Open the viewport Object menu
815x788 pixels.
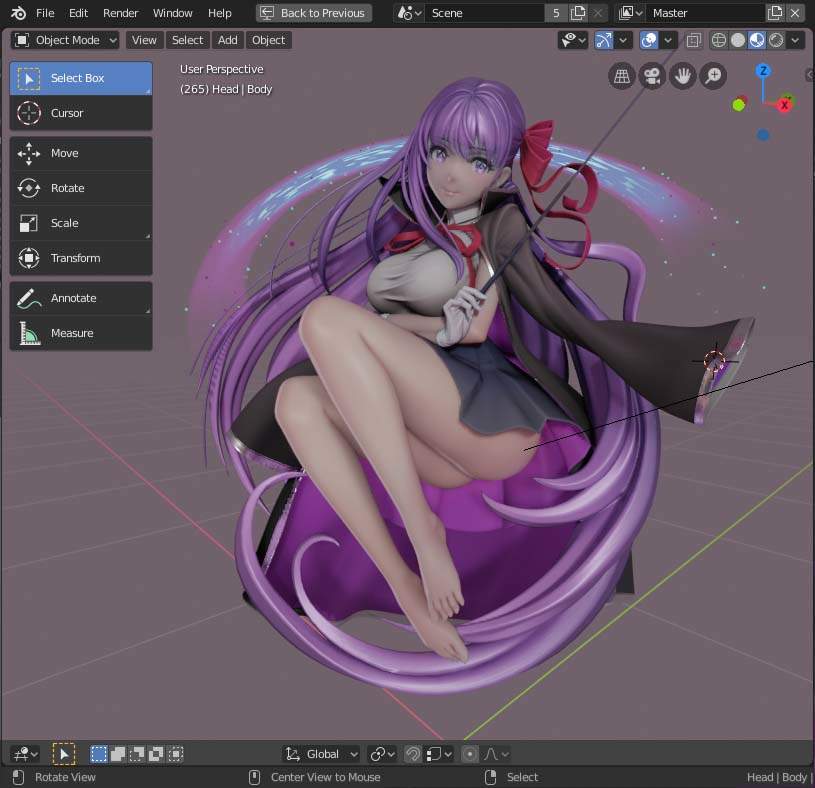coord(269,40)
